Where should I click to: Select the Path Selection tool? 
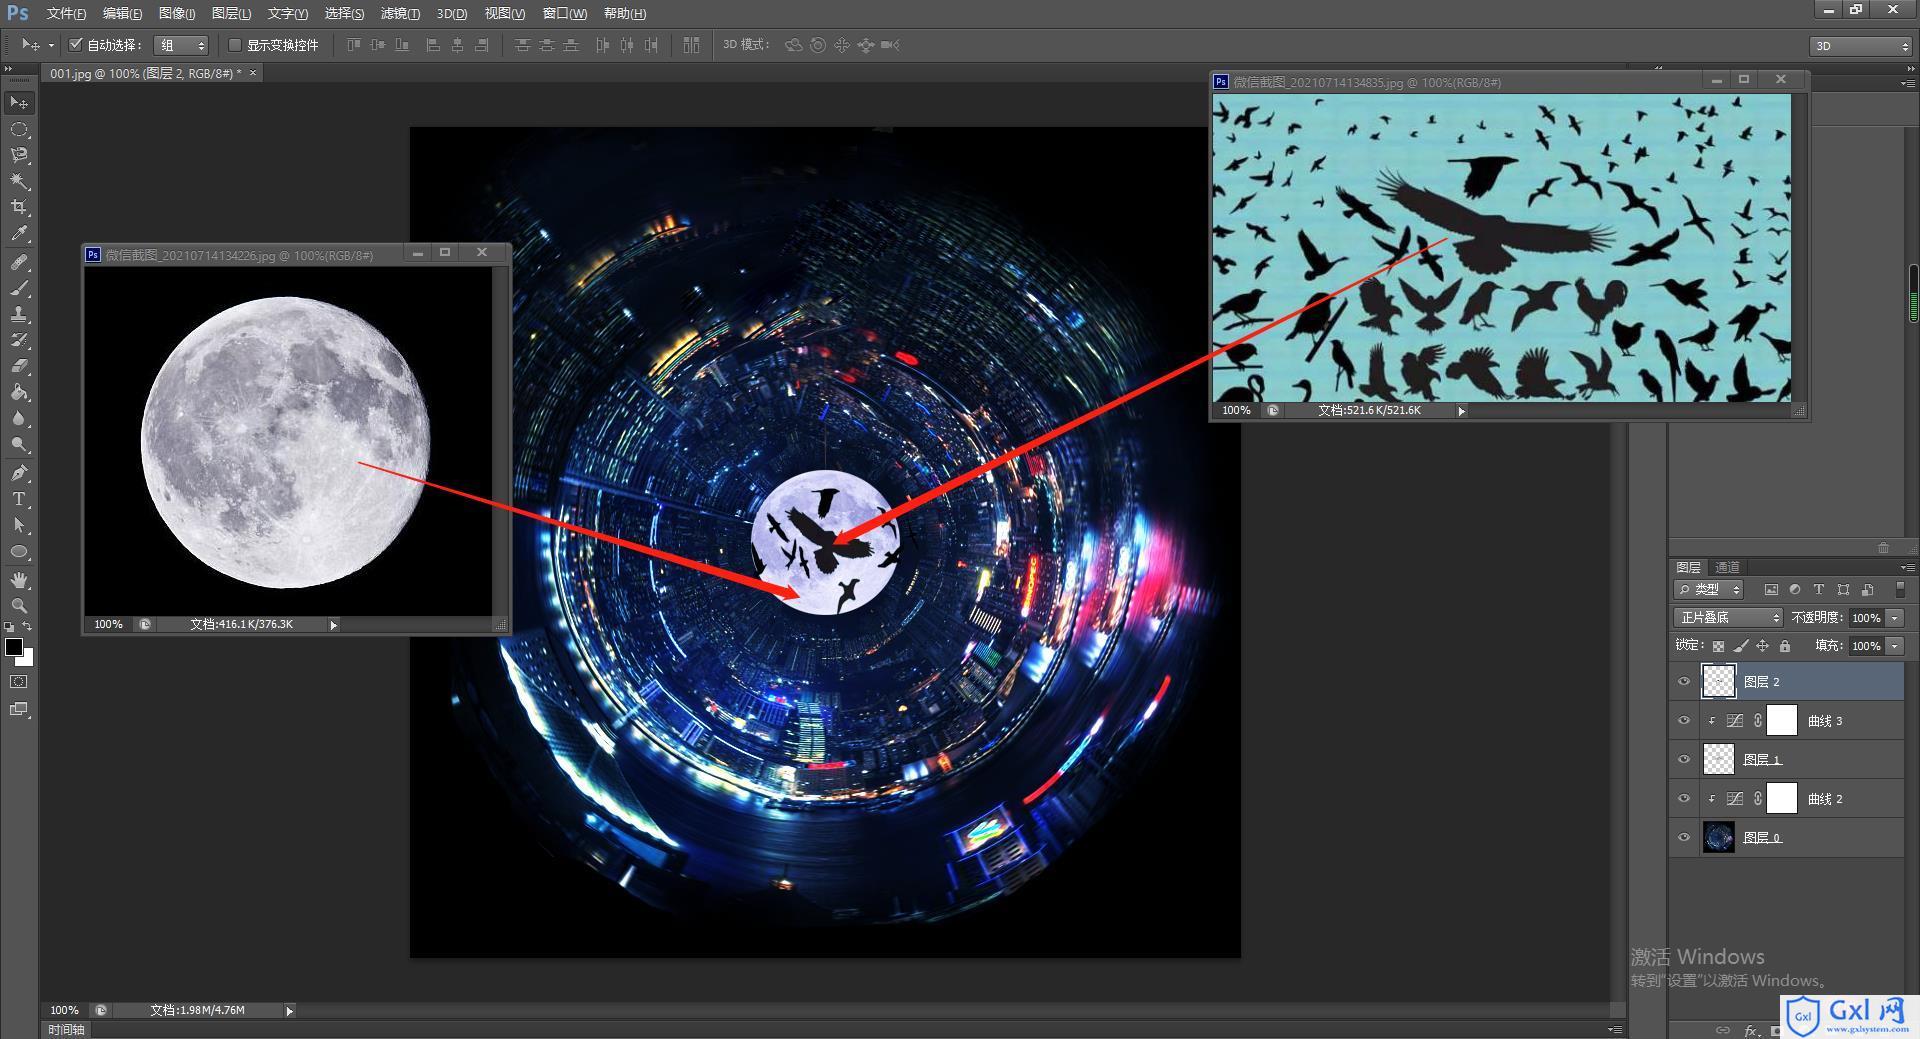click(x=19, y=525)
